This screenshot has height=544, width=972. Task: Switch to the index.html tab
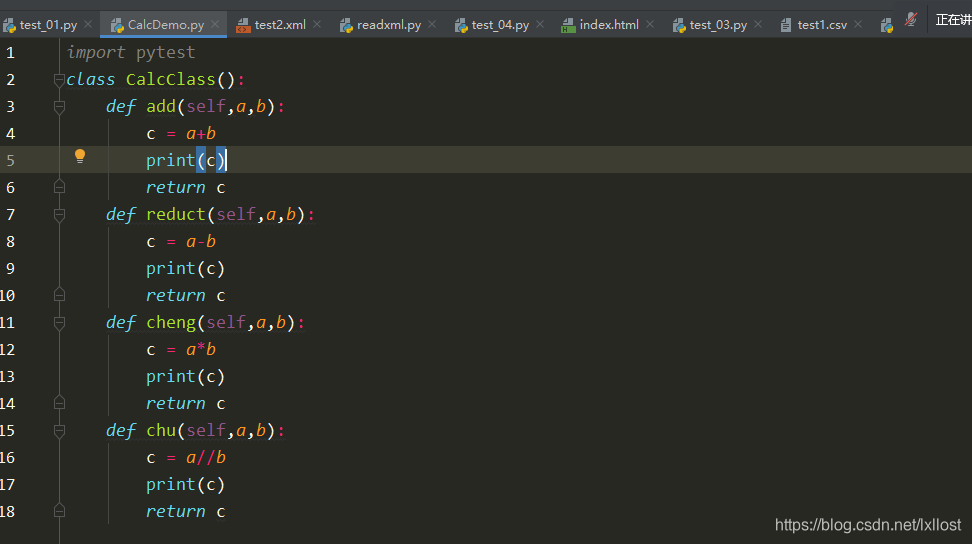(609, 25)
